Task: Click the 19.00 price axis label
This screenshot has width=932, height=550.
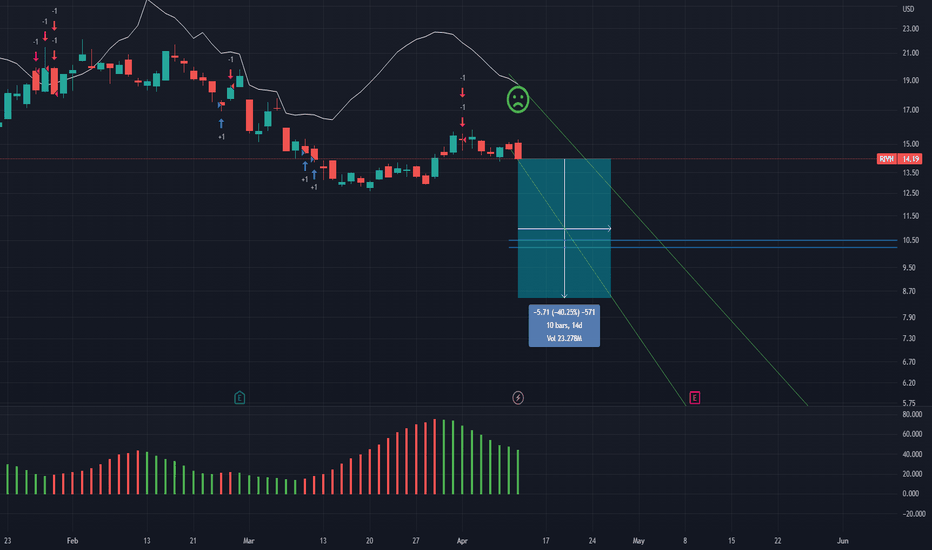Action: click(911, 80)
